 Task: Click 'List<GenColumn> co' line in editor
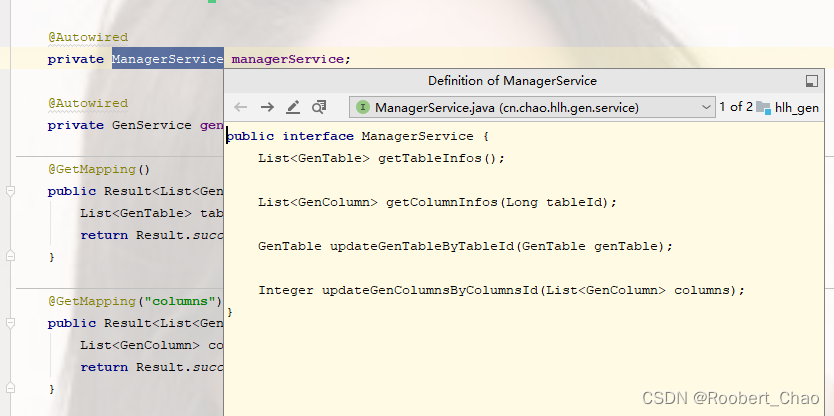152,345
